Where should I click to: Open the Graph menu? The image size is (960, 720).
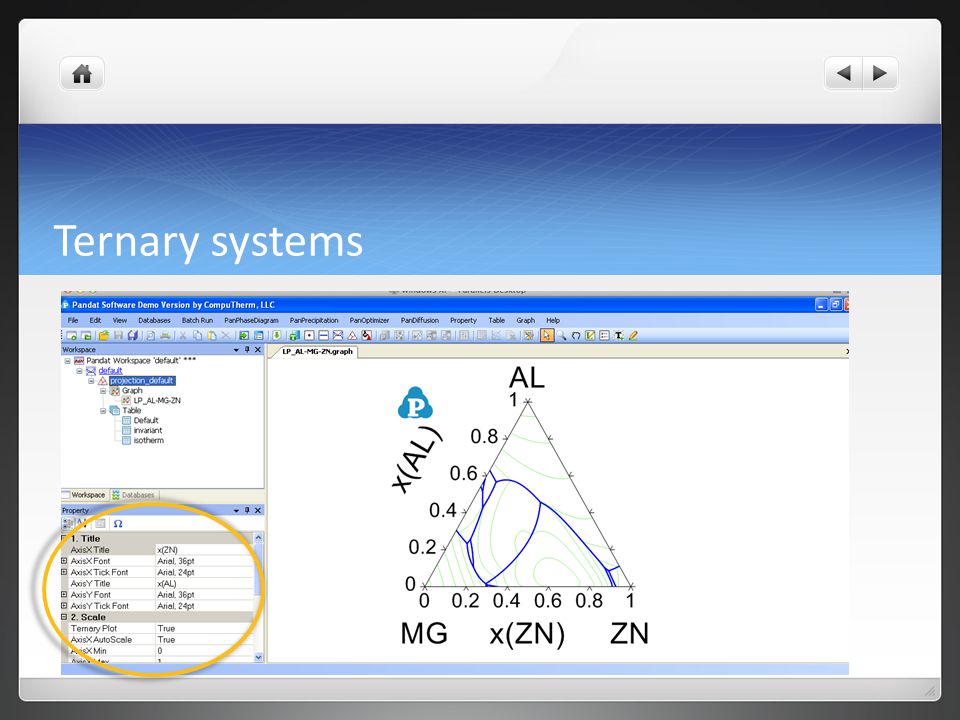point(525,320)
